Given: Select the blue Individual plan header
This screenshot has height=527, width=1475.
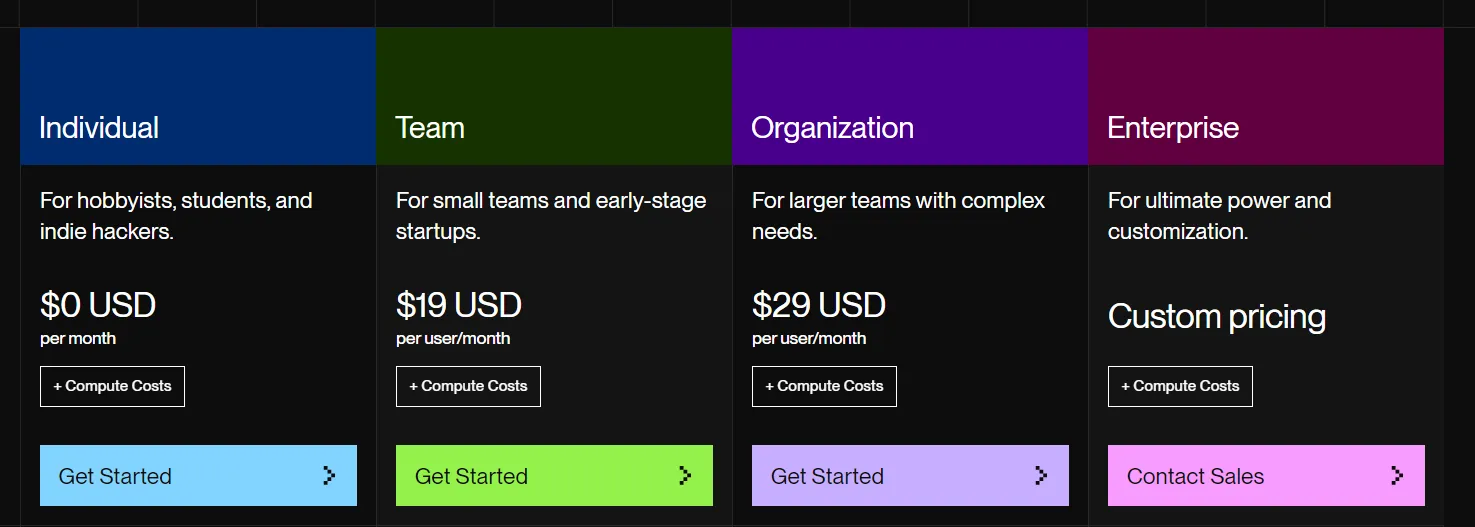Looking at the screenshot, I should 198,96.
